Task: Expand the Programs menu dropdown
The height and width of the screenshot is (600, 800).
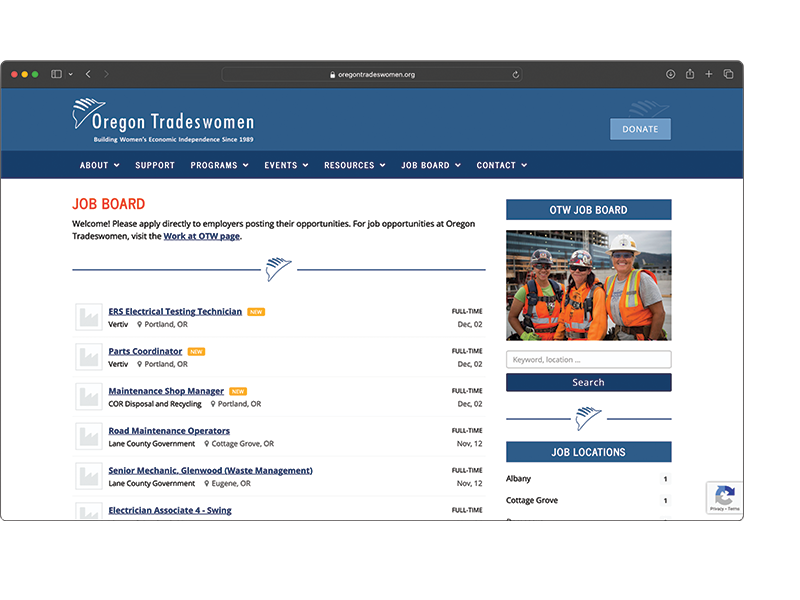Action: pyautogui.click(x=219, y=165)
